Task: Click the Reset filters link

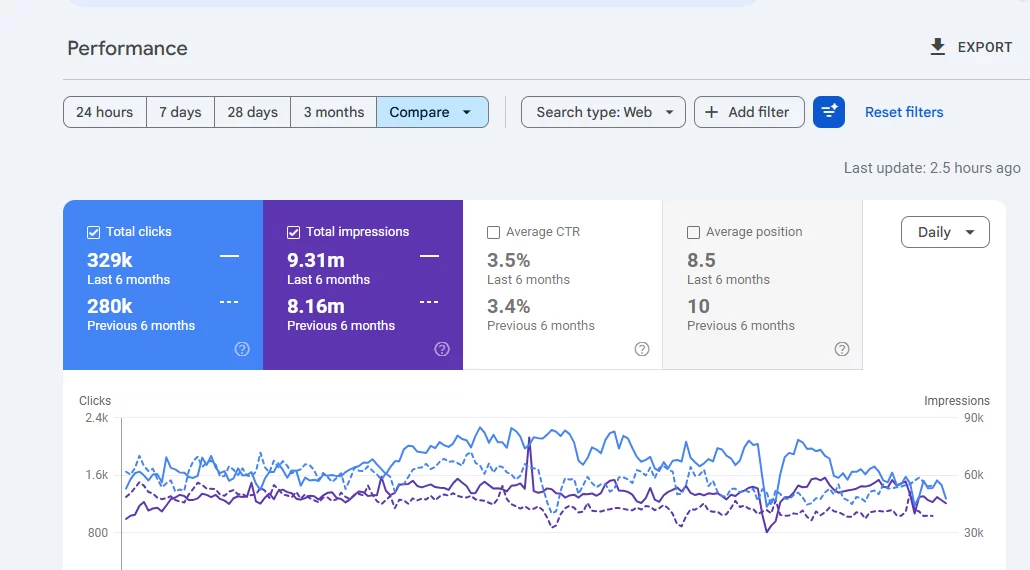Action: [904, 112]
